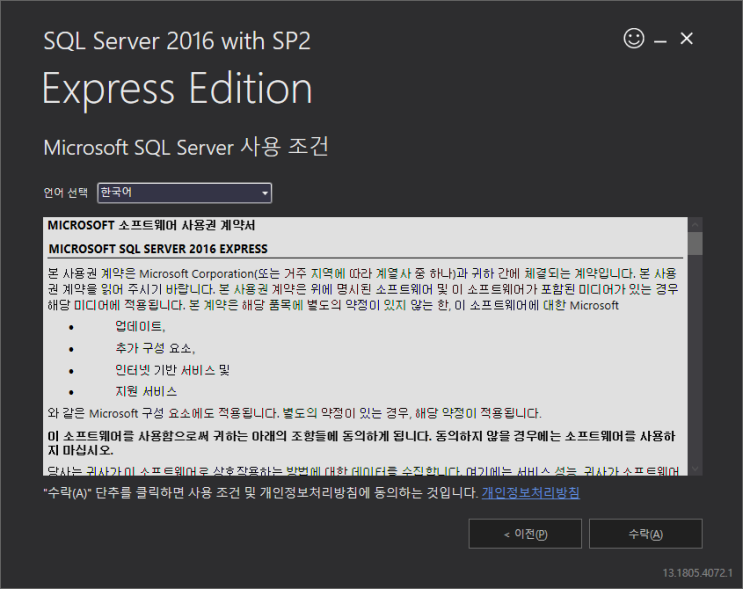Close the SQL Server installer window
This screenshot has width=743, height=589.
coord(686,38)
